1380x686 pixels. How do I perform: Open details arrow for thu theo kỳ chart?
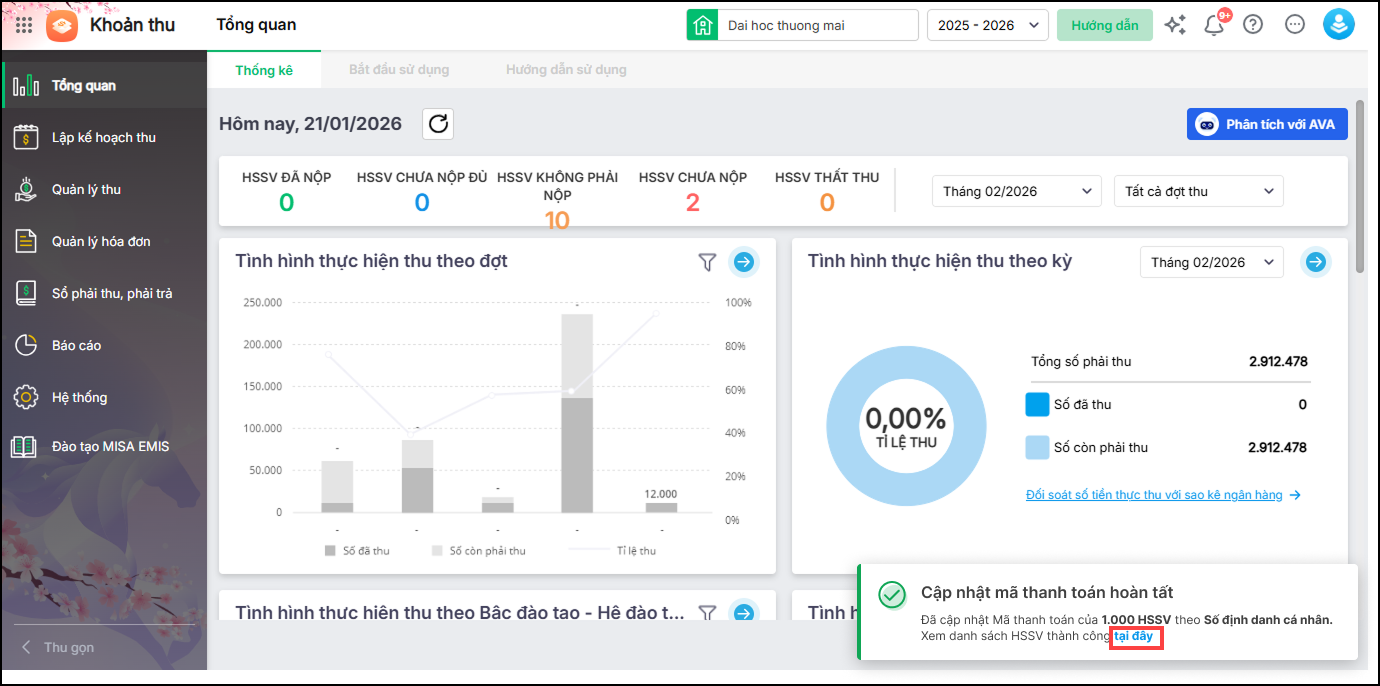[1316, 262]
